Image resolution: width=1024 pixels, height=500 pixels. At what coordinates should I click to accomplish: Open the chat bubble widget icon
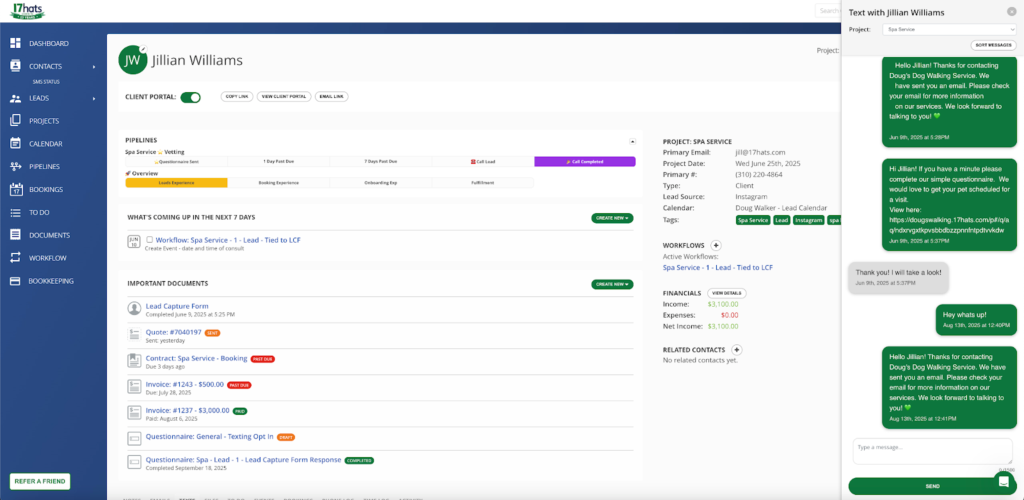click(x=1004, y=481)
